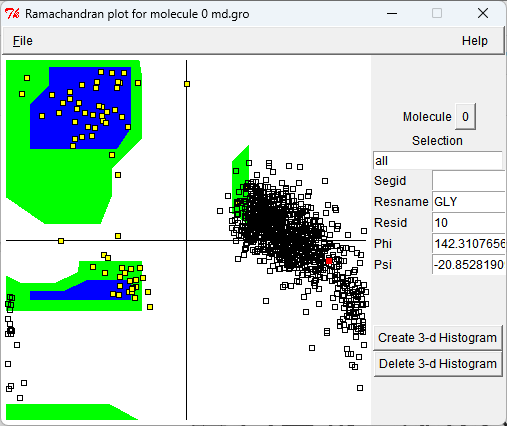The image size is (507, 426).
Task: Click the Segid input field
Action: (469, 181)
